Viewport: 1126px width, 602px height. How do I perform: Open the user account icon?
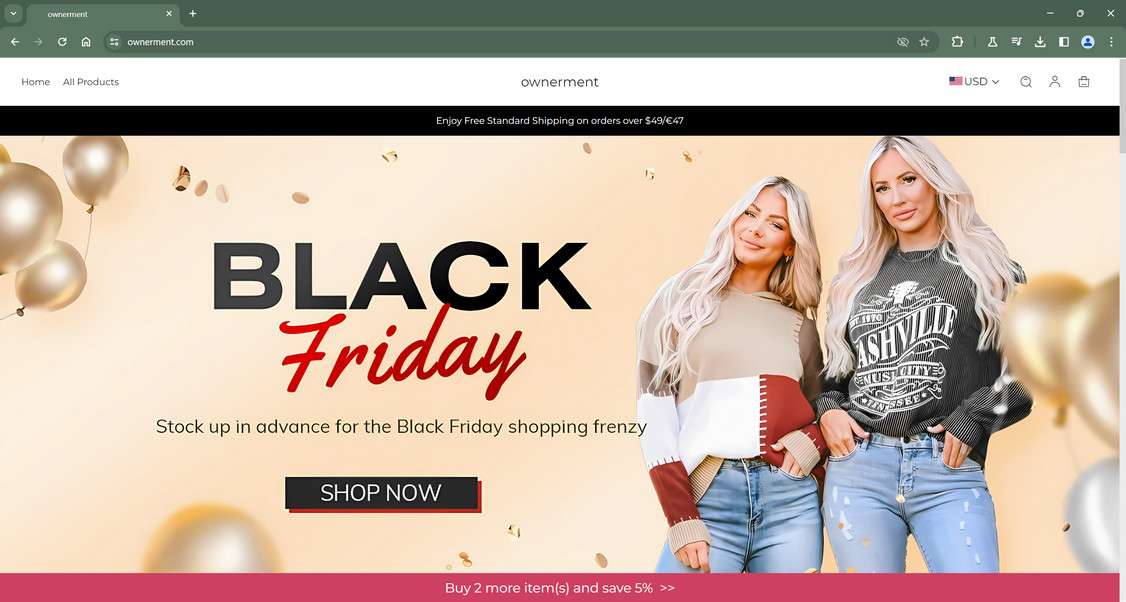pyautogui.click(x=1054, y=82)
